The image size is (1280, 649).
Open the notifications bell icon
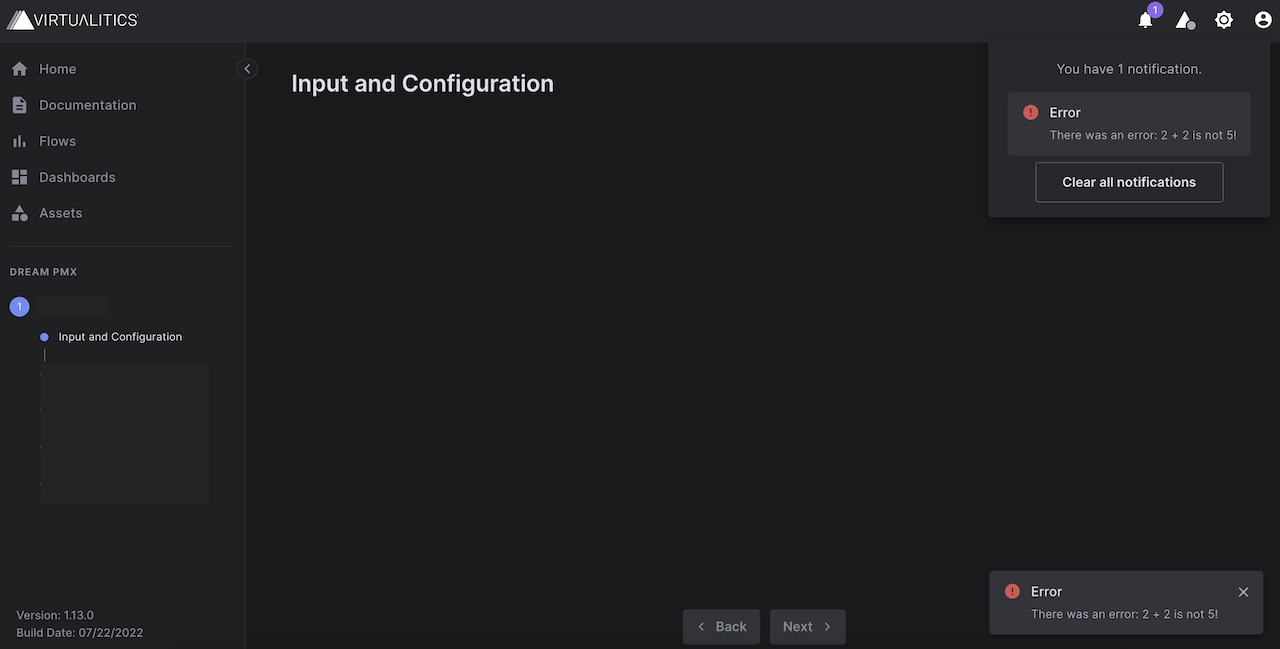pyautogui.click(x=1146, y=20)
